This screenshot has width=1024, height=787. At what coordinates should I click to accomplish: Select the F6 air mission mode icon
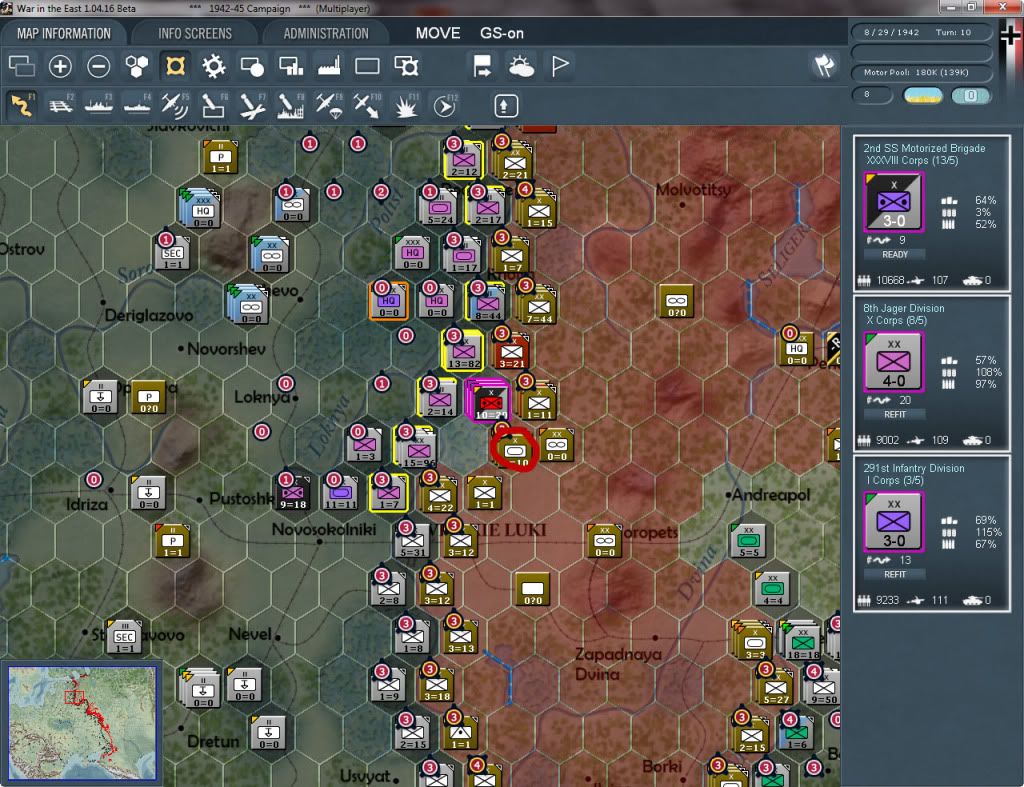(x=214, y=105)
